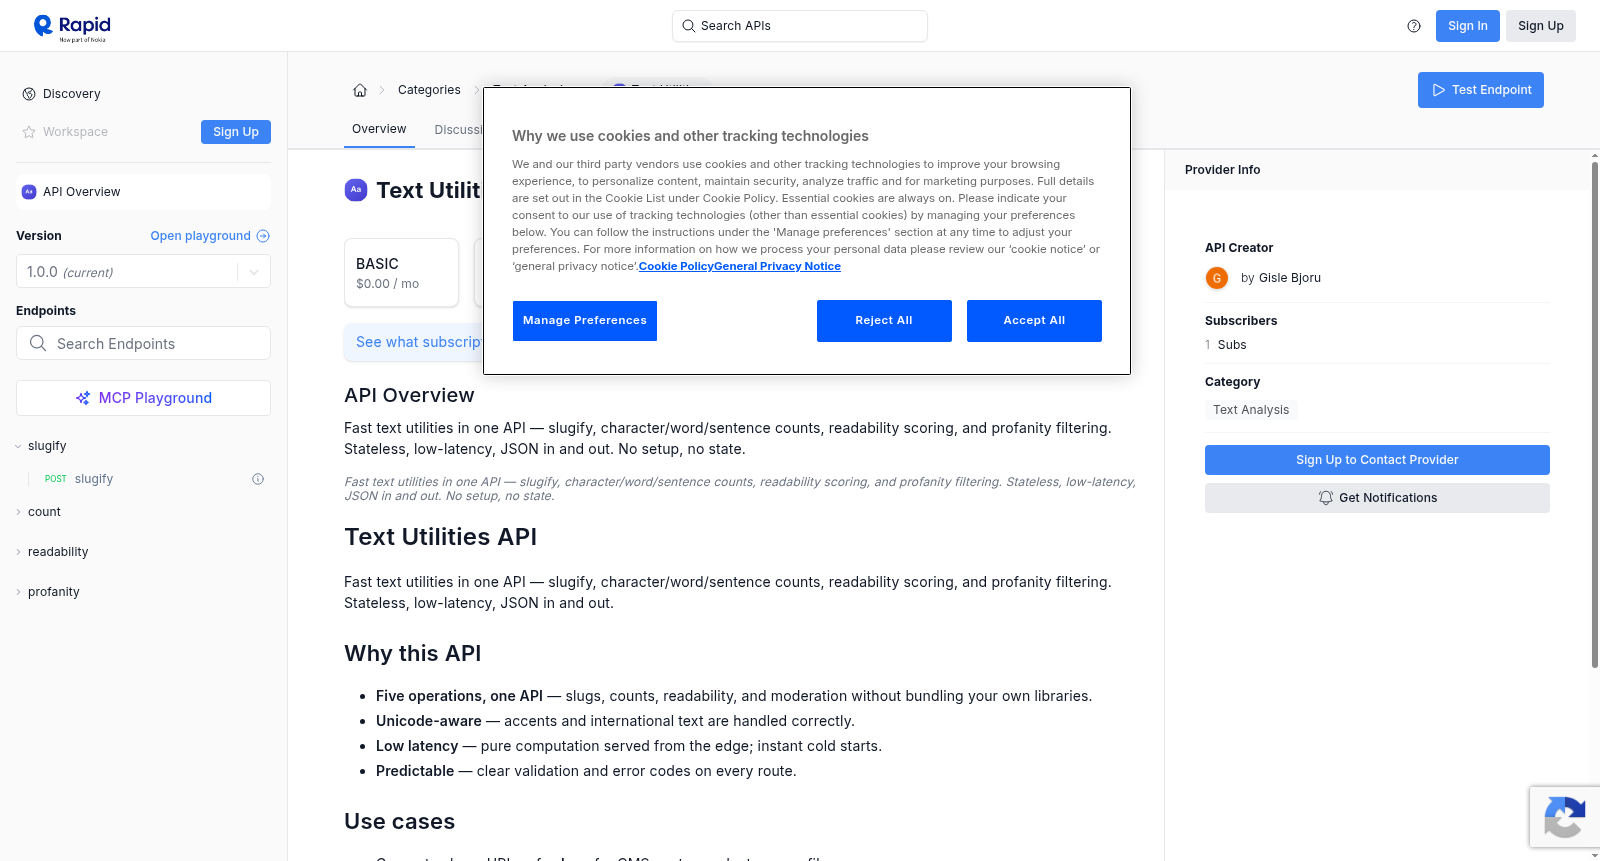Focus the Search Endpoints field
The width and height of the screenshot is (1600, 861).
click(143, 343)
